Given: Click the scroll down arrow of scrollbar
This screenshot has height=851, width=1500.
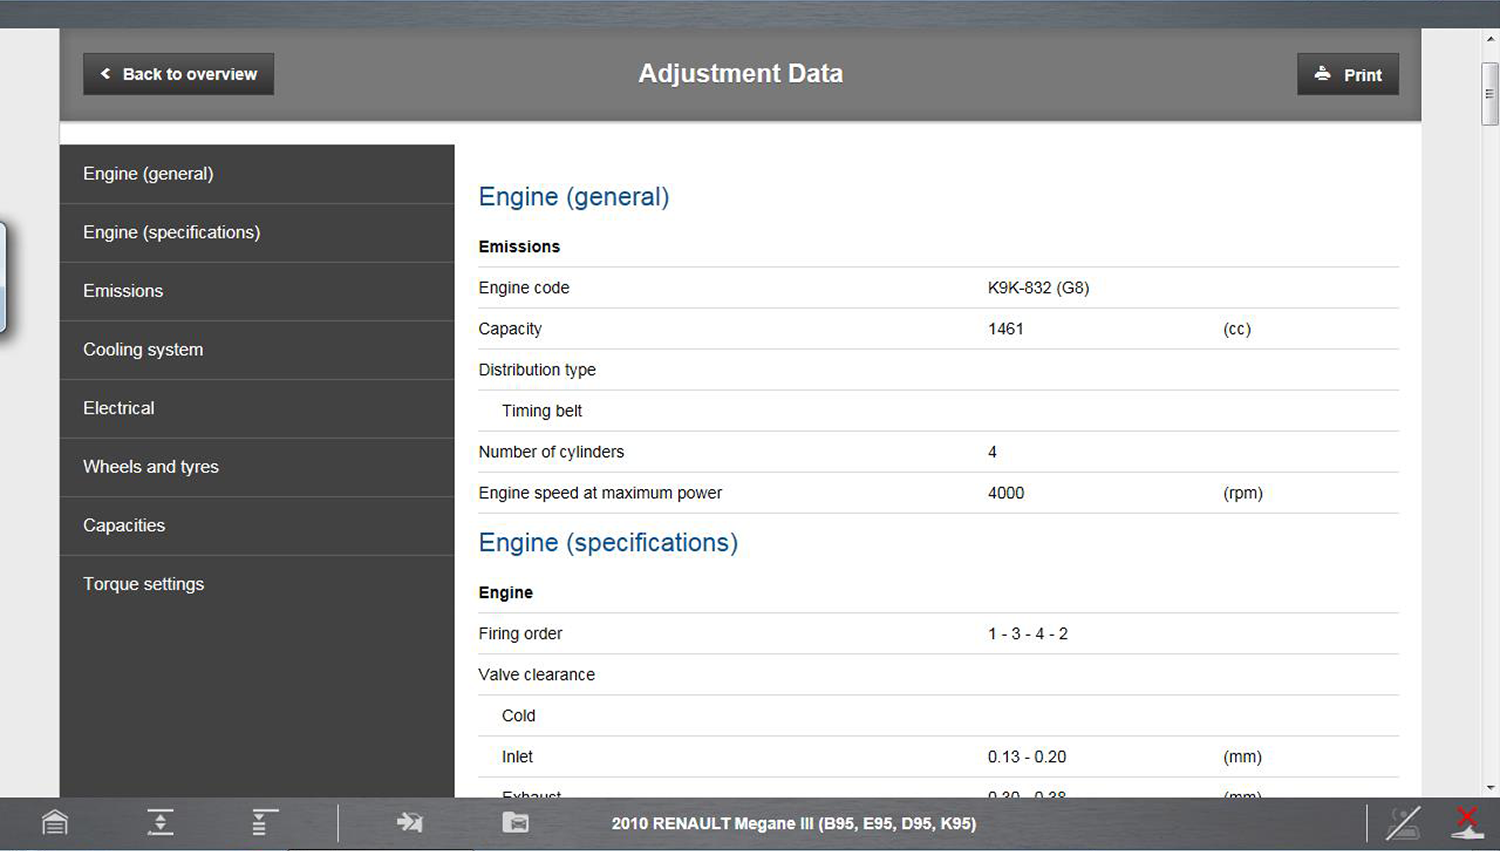Looking at the screenshot, I should click(1490, 788).
